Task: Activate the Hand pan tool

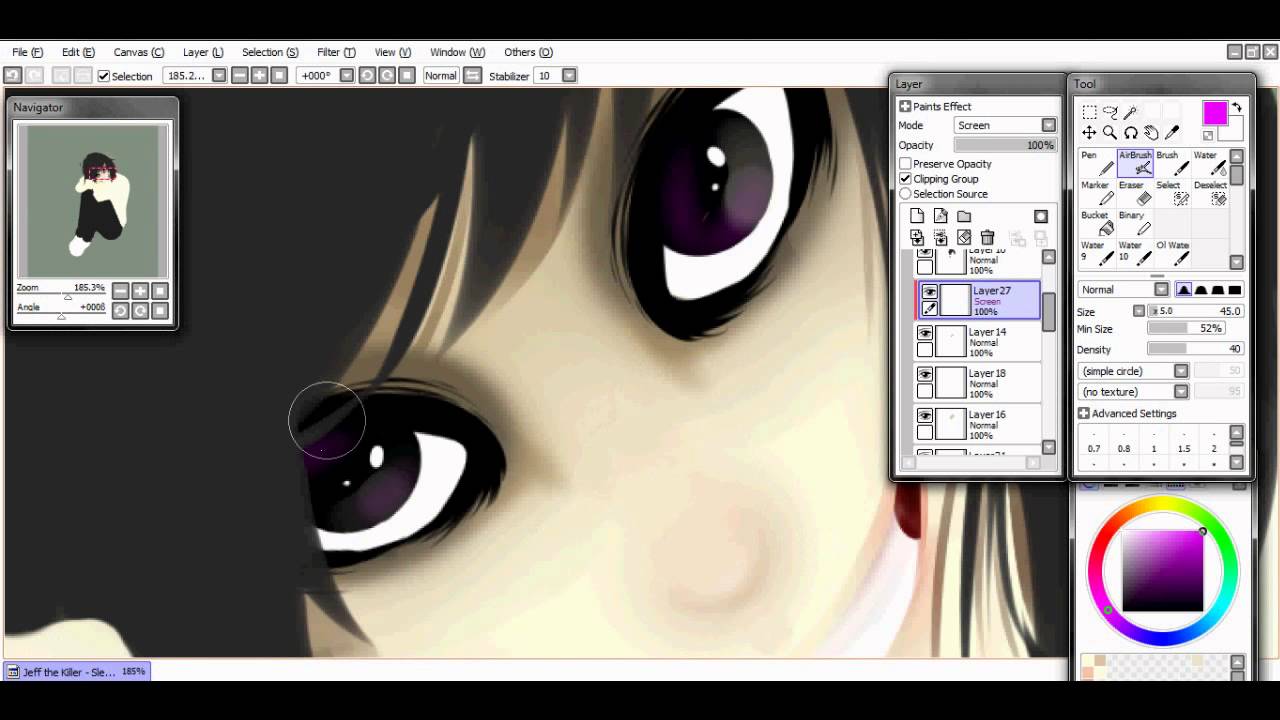Action: (1151, 133)
